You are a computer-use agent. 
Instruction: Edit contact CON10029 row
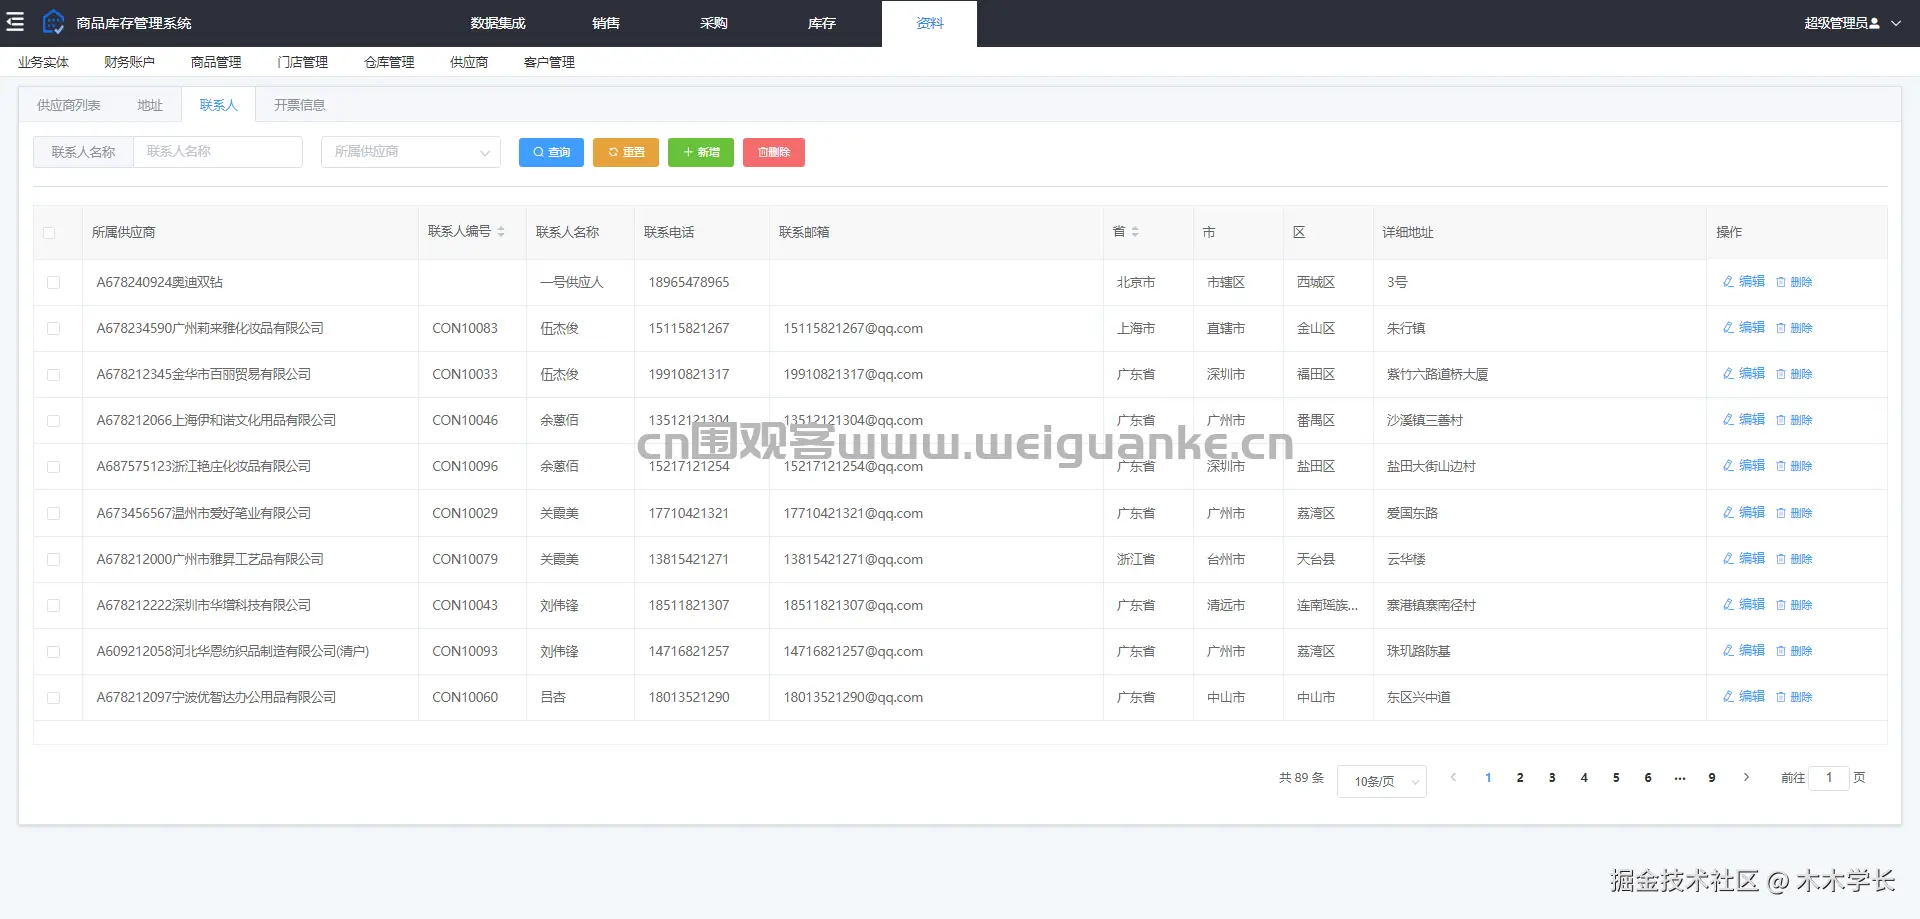pyautogui.click(x=1744, y=513)
